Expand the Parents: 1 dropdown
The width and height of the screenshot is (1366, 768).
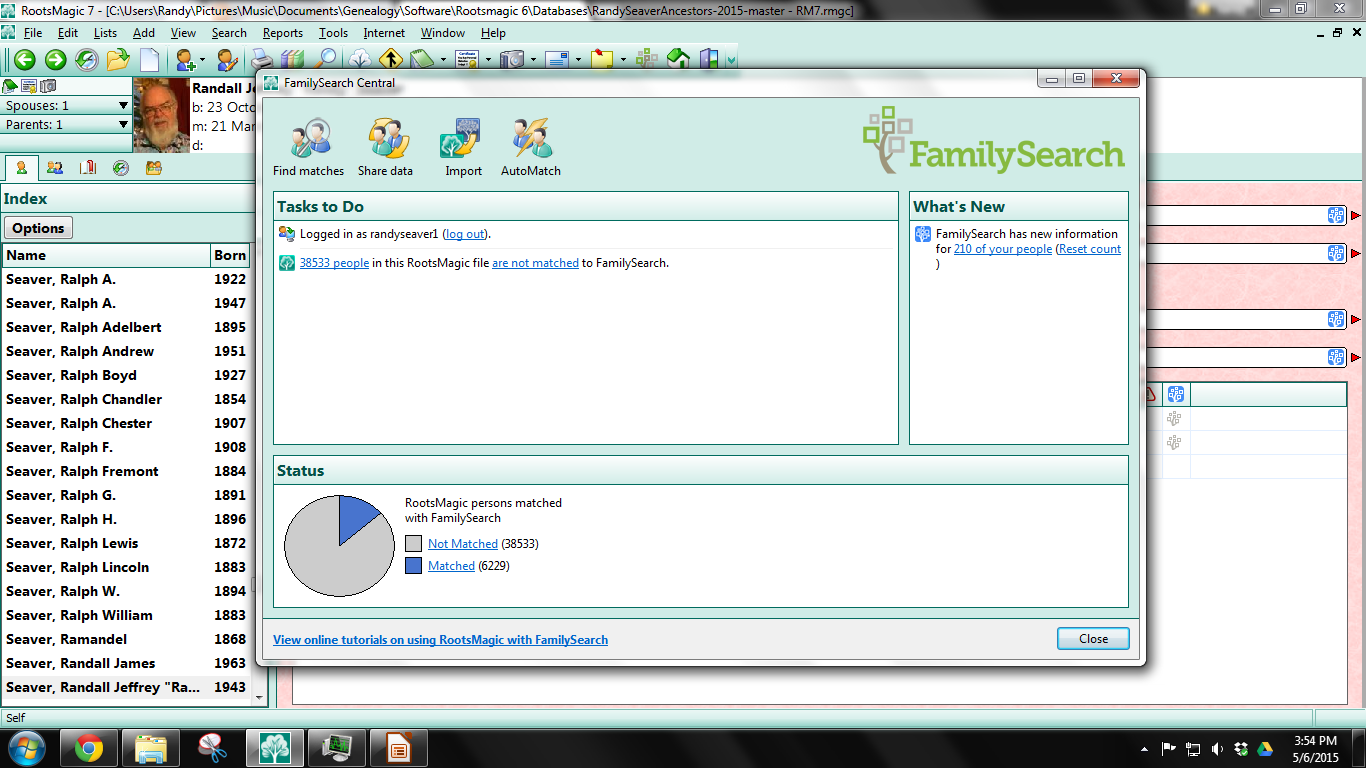pyautogui.click(x=122, y=124)
